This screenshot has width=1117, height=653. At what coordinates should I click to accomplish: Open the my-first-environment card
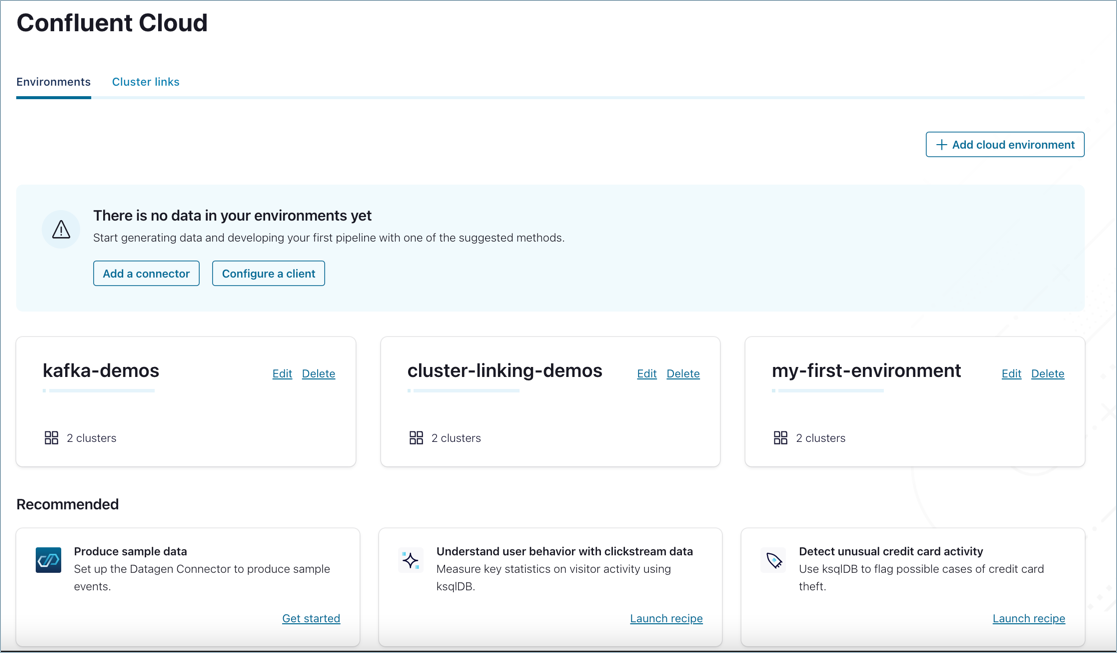(x=866, y=370)
